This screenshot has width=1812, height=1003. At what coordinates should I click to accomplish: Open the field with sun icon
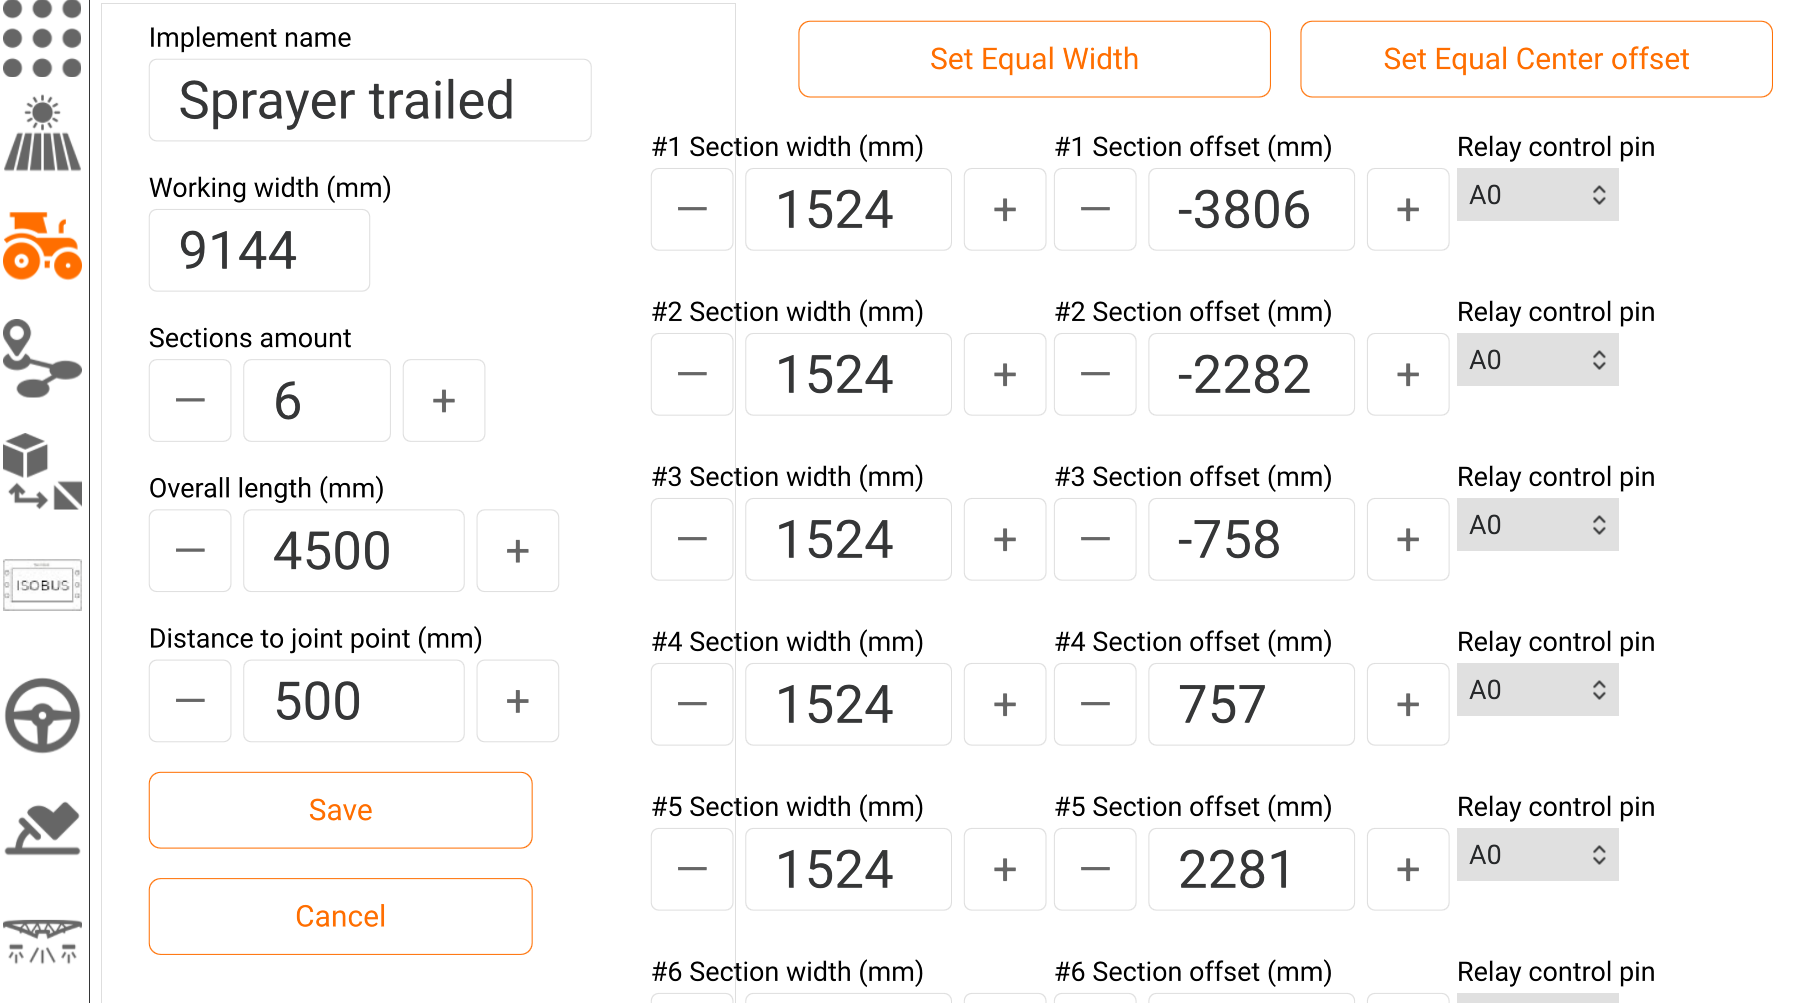click(42, 135)
